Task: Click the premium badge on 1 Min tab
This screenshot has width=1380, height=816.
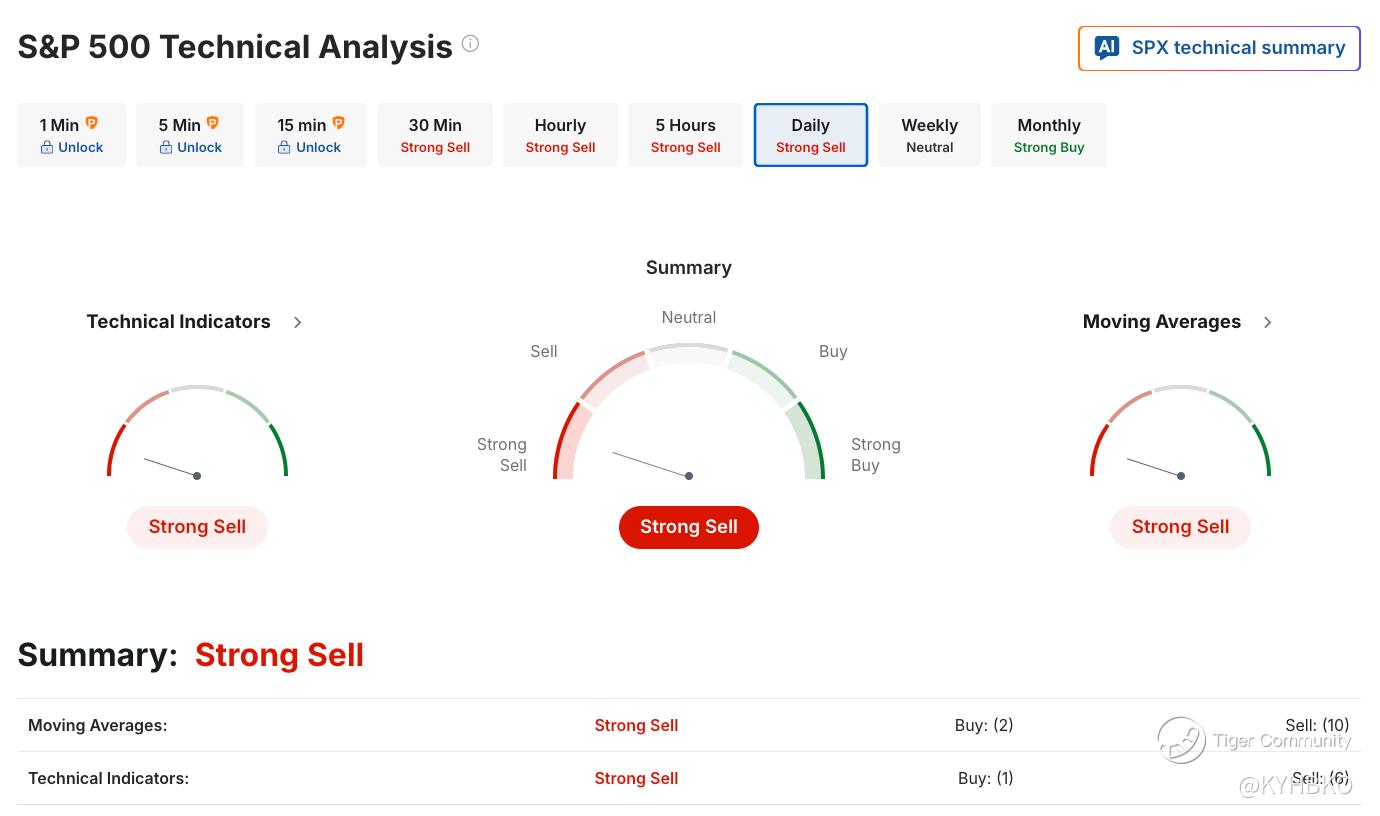Action: pos(92,123)
